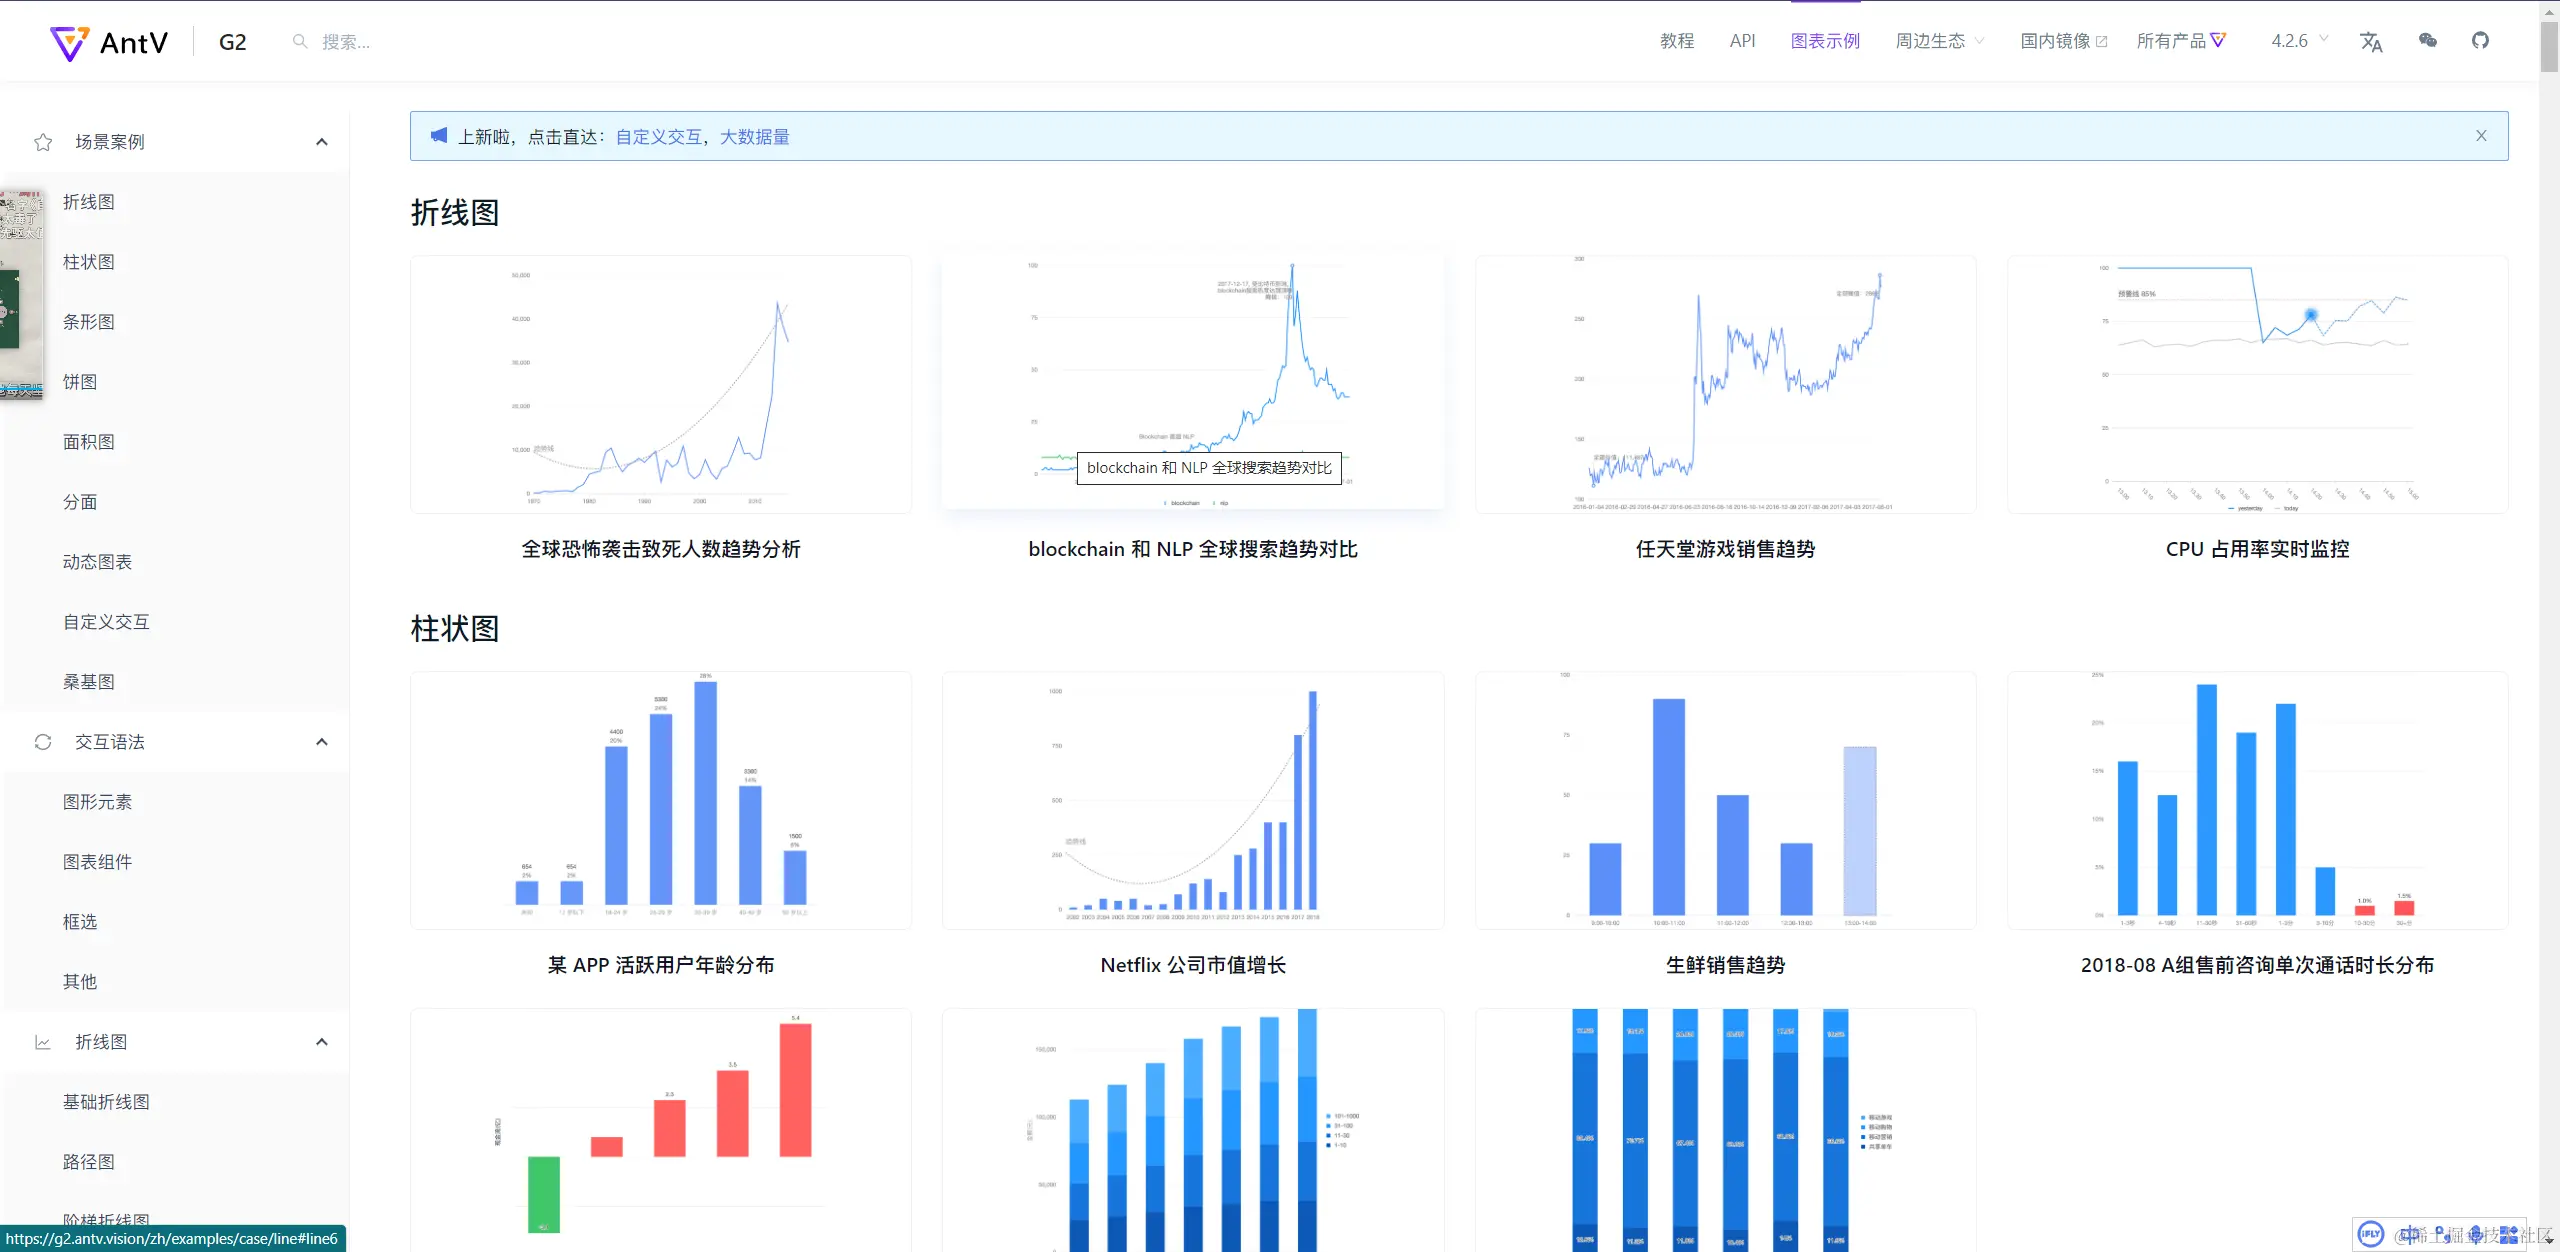2560x1252 pixels.
Task: Open the 教程 navigation item
Action: 1677,41
